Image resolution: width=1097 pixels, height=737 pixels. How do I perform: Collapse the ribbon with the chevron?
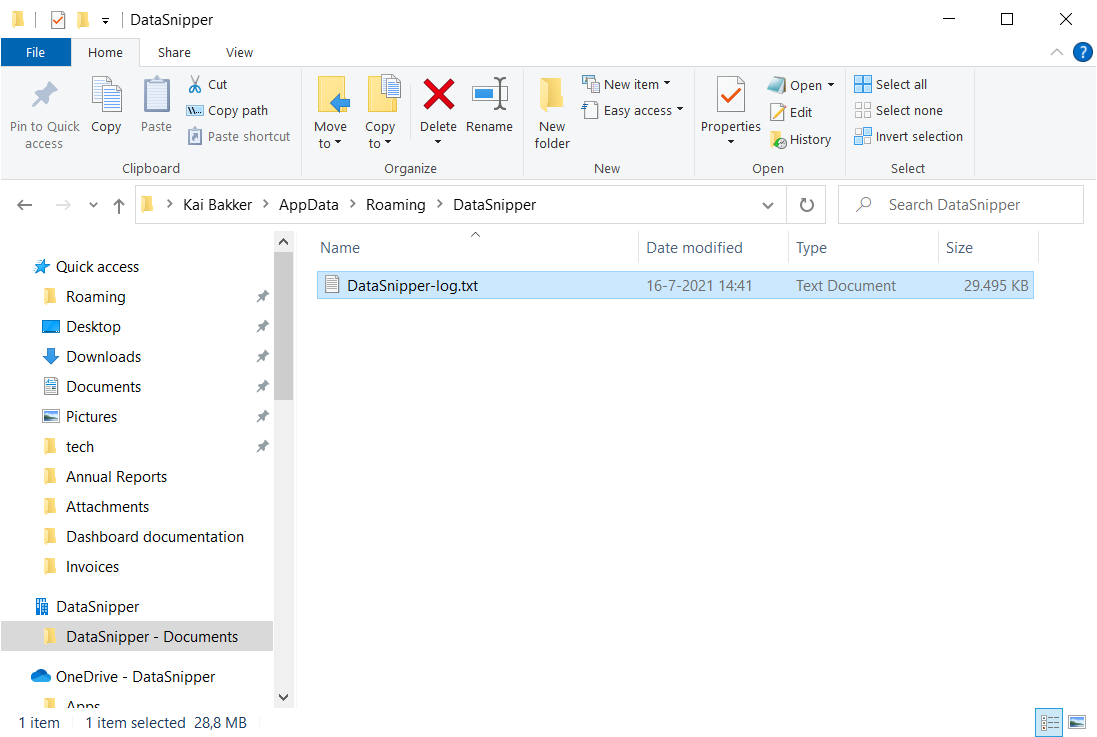tap(1056, 52)
